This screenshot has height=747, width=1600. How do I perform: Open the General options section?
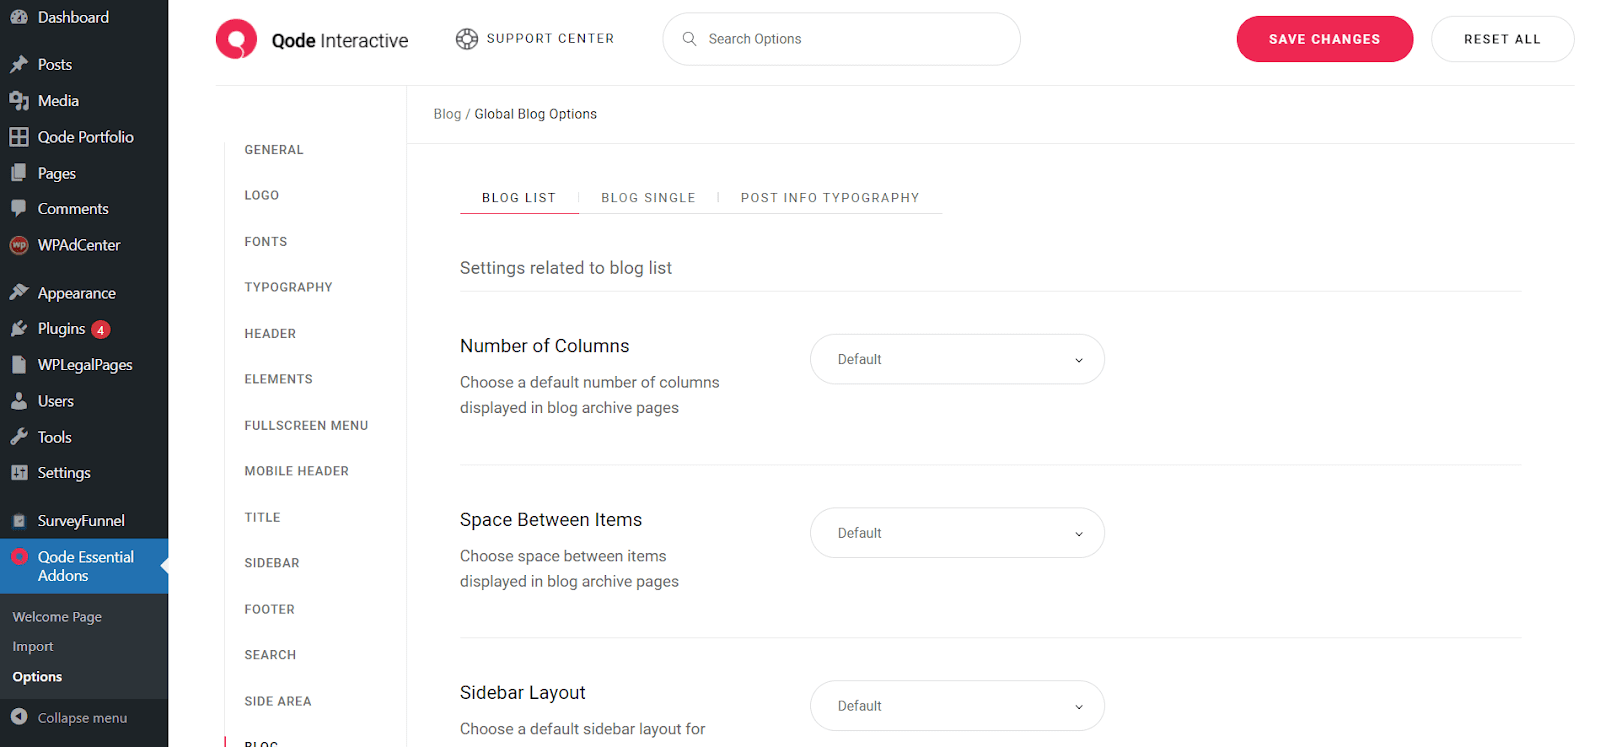click(274, 150)
